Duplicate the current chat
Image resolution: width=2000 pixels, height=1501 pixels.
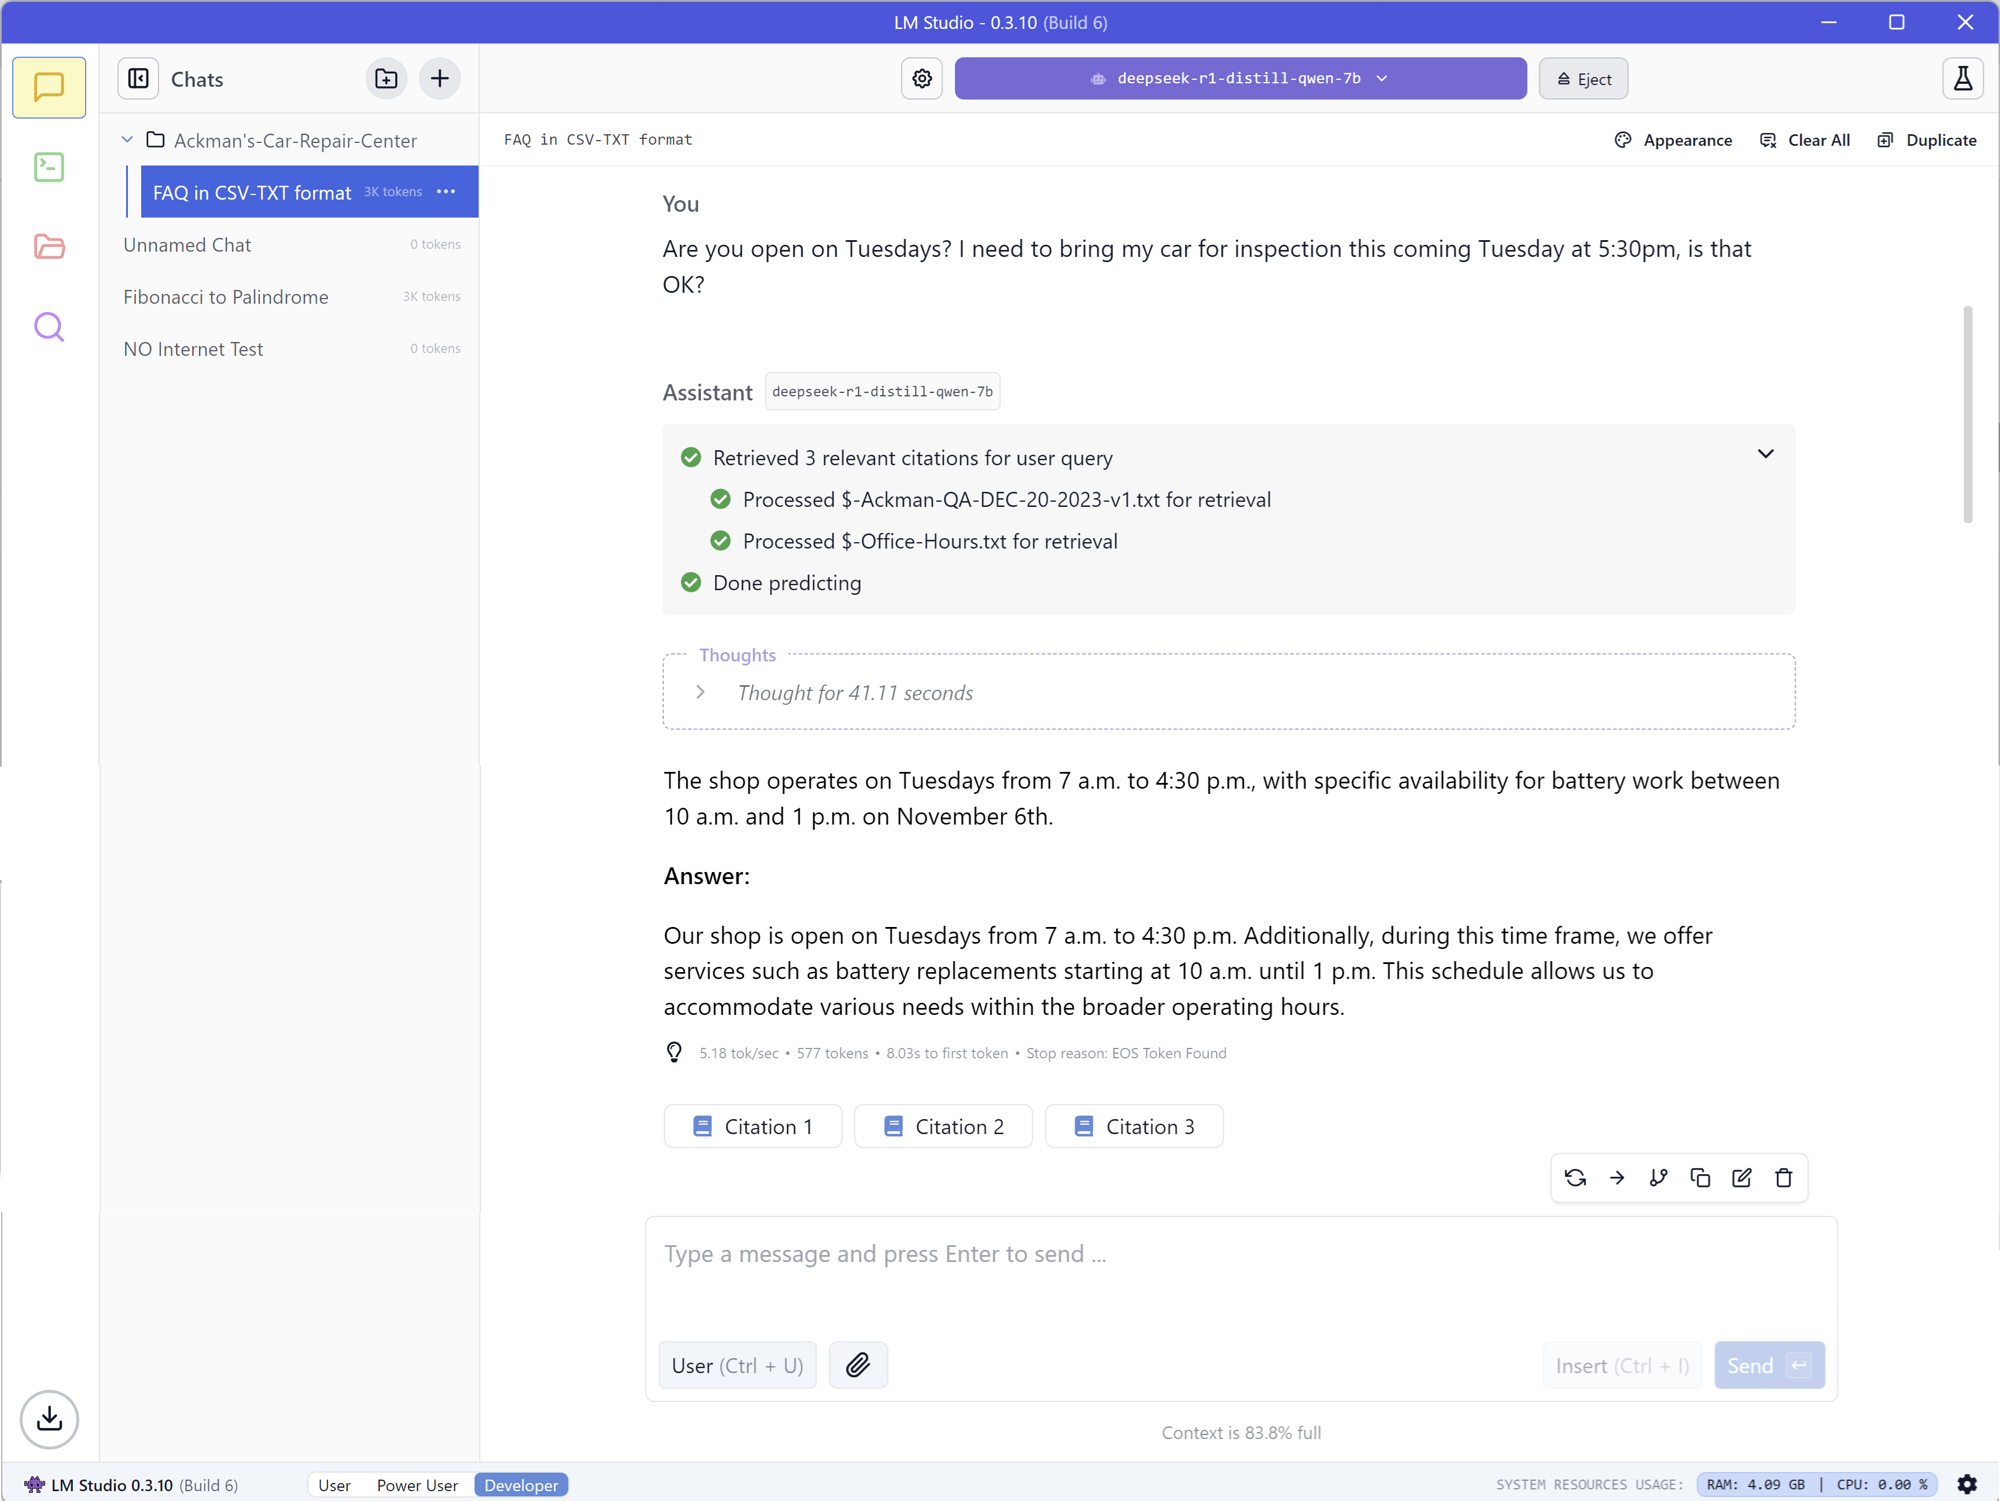point(1927,140)
